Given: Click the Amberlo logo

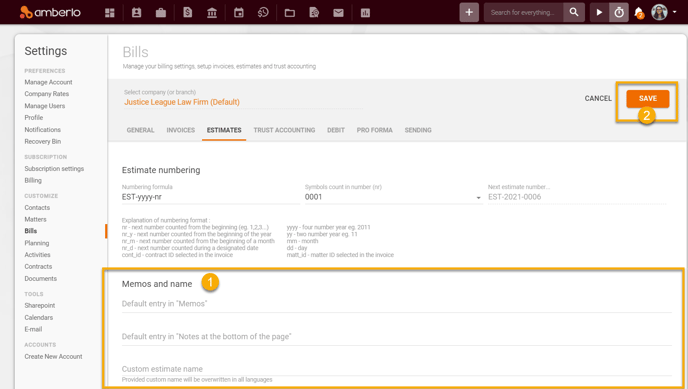Looking at the screenshot, I should pos(50,12).
